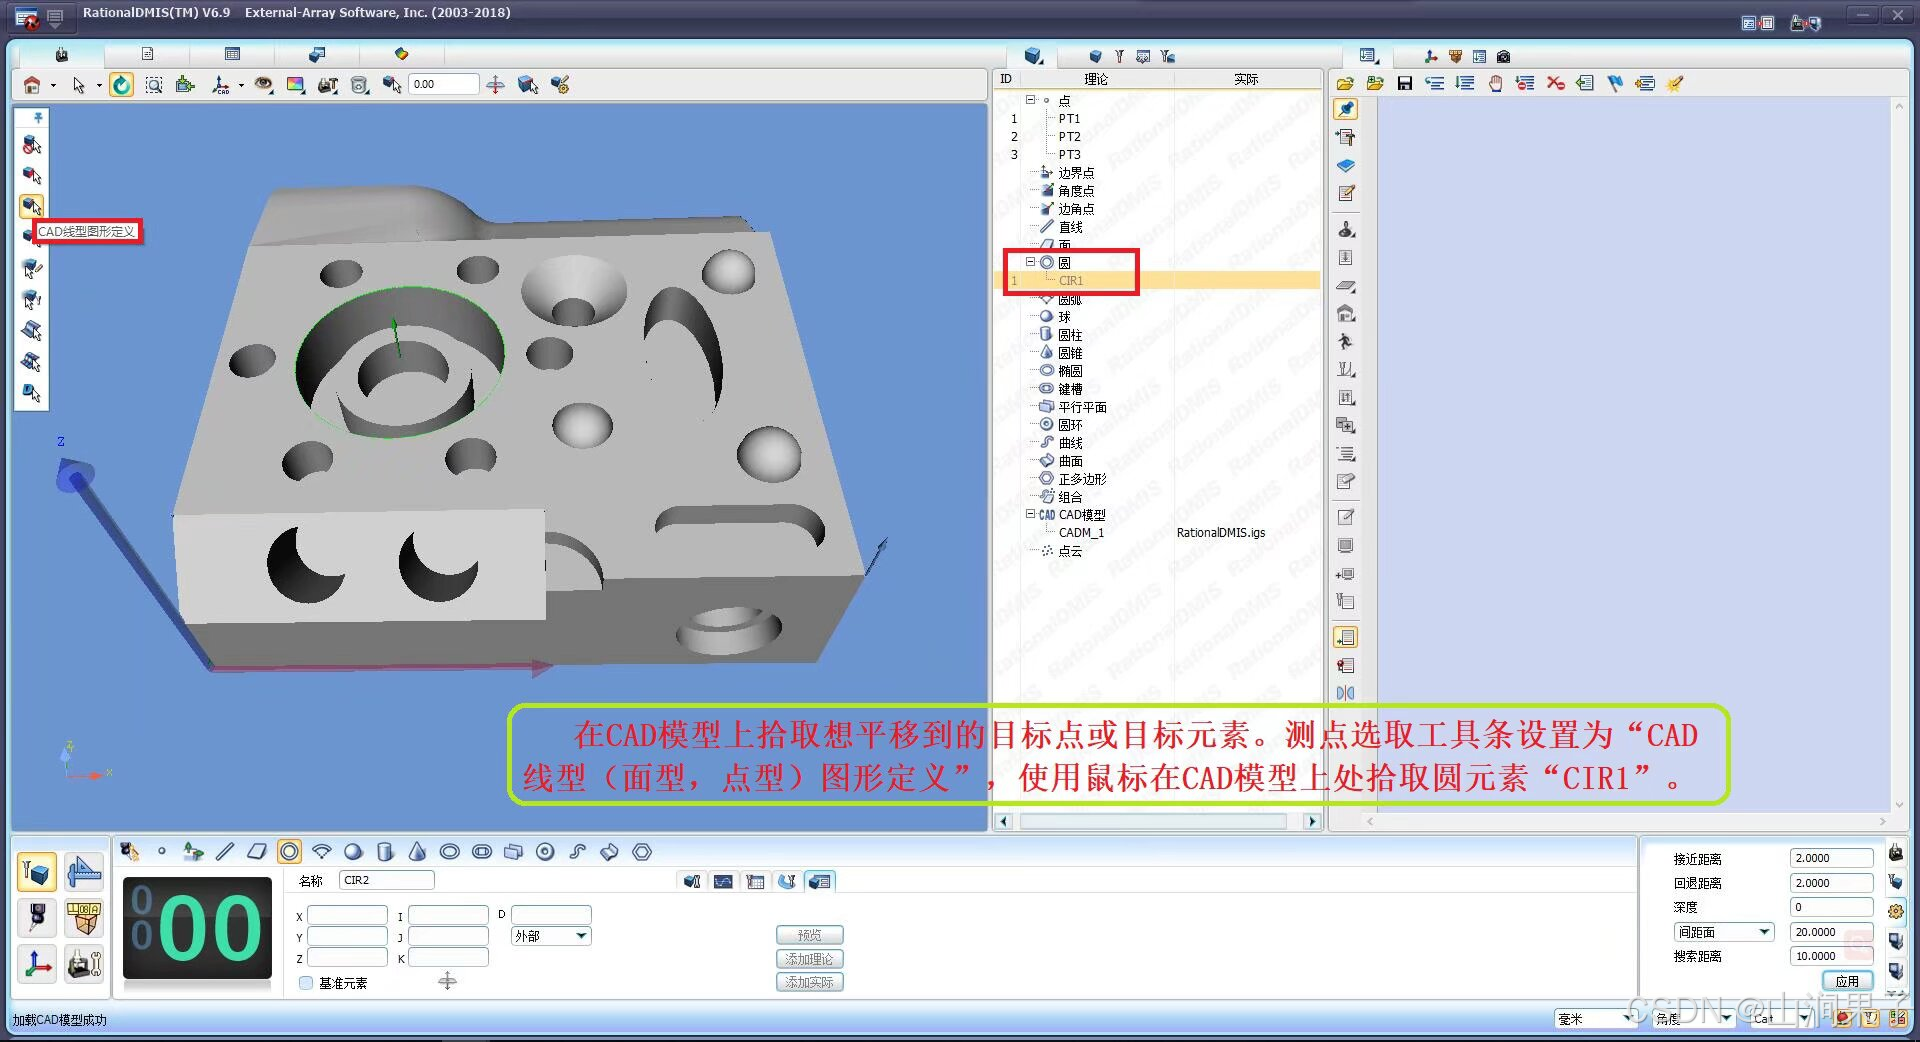The width and height of the screenshot is (1920, 1042).
Task: Click the 应用 button at bottom right
Action: pos(1849,981)
